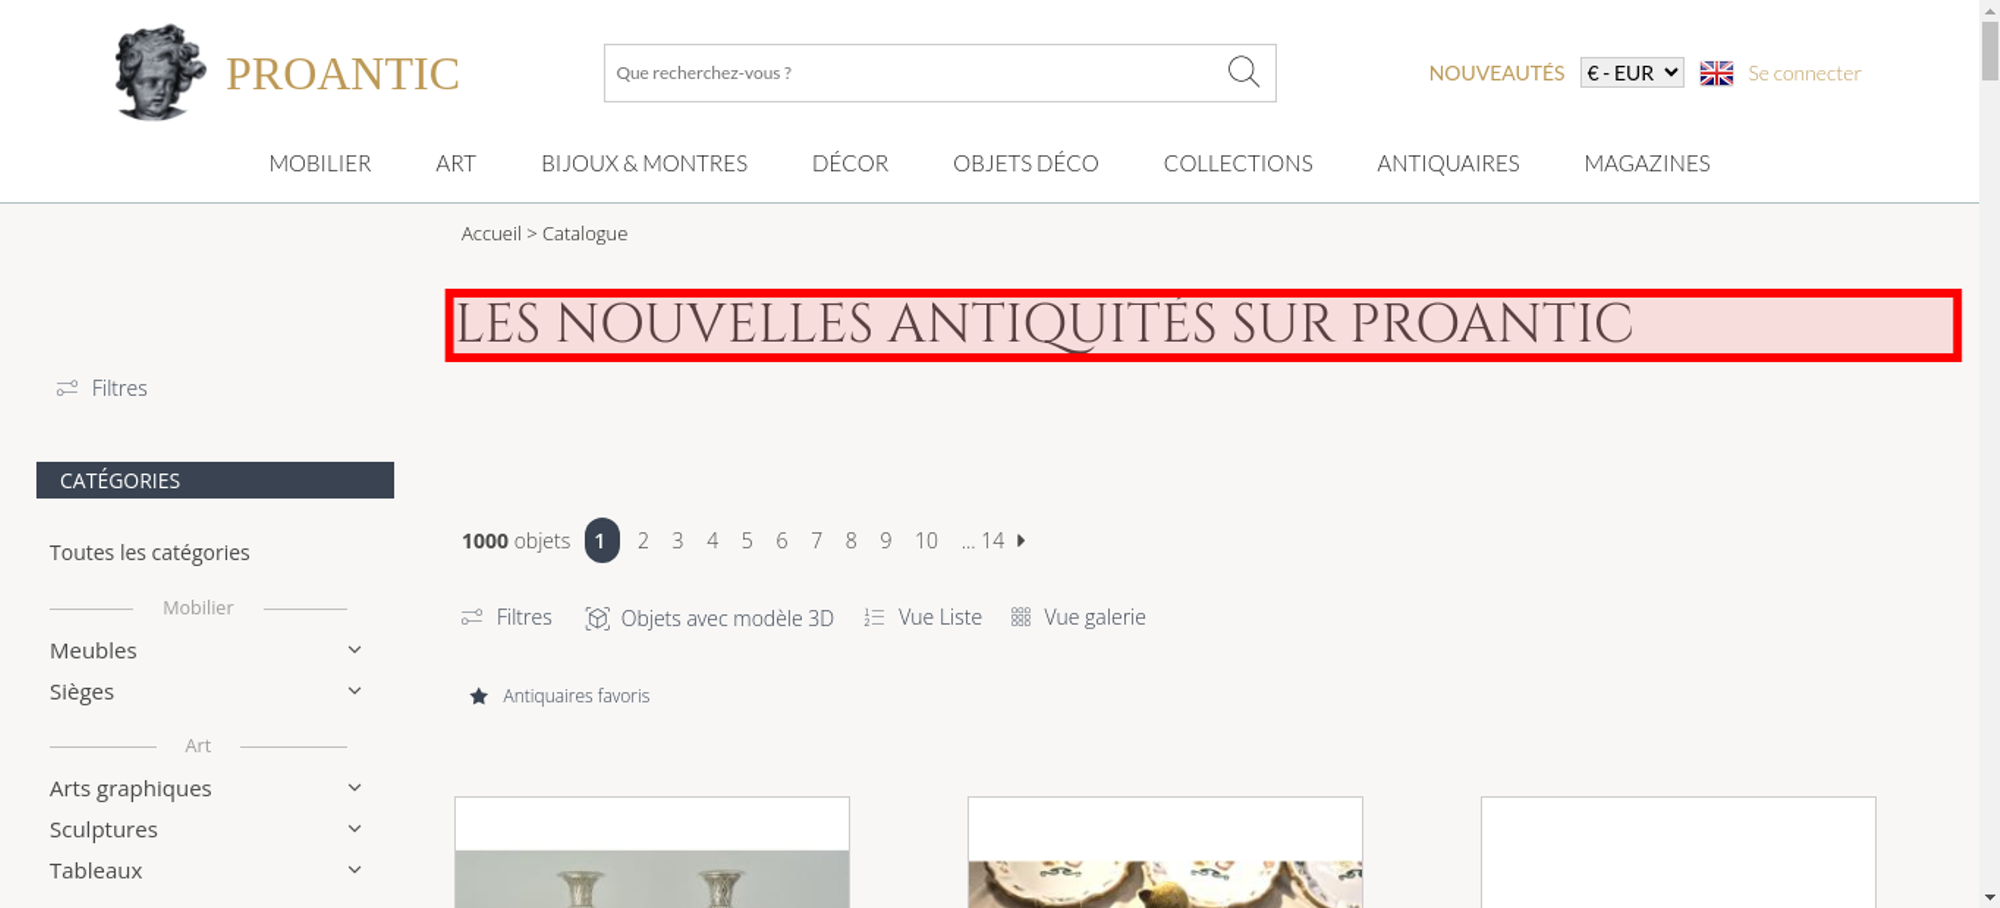
Task: Open the EUR currency dropdown
Action: click(x=1632, y=73)
